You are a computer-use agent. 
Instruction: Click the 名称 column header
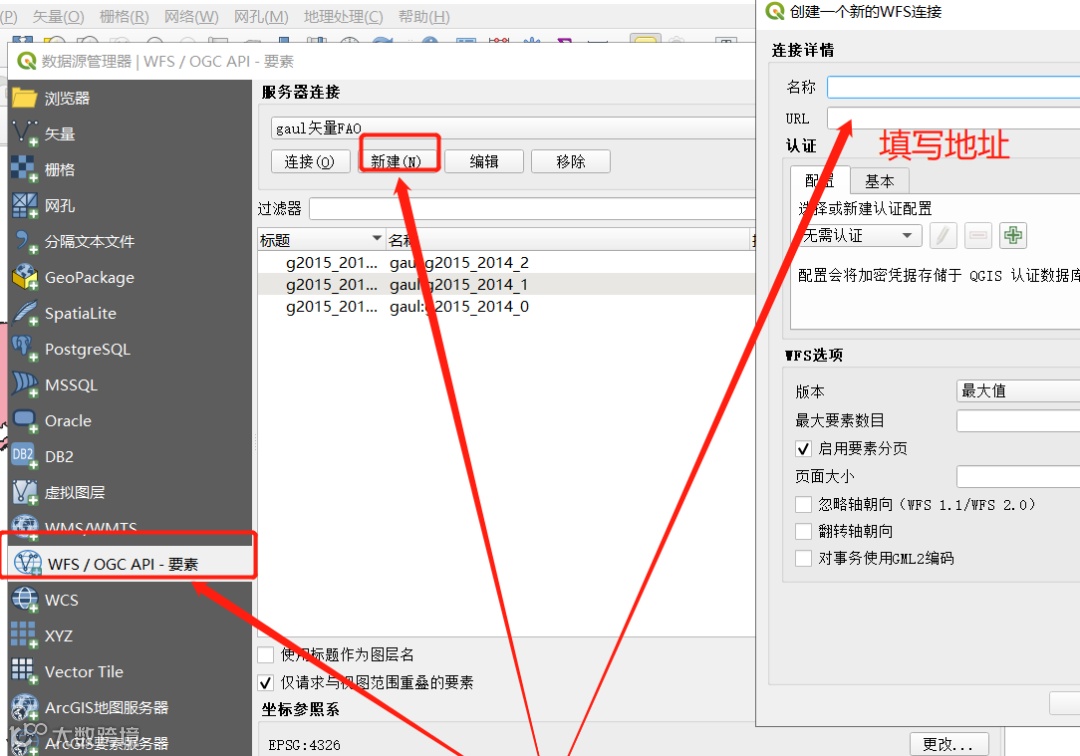(x=568, y=240)
